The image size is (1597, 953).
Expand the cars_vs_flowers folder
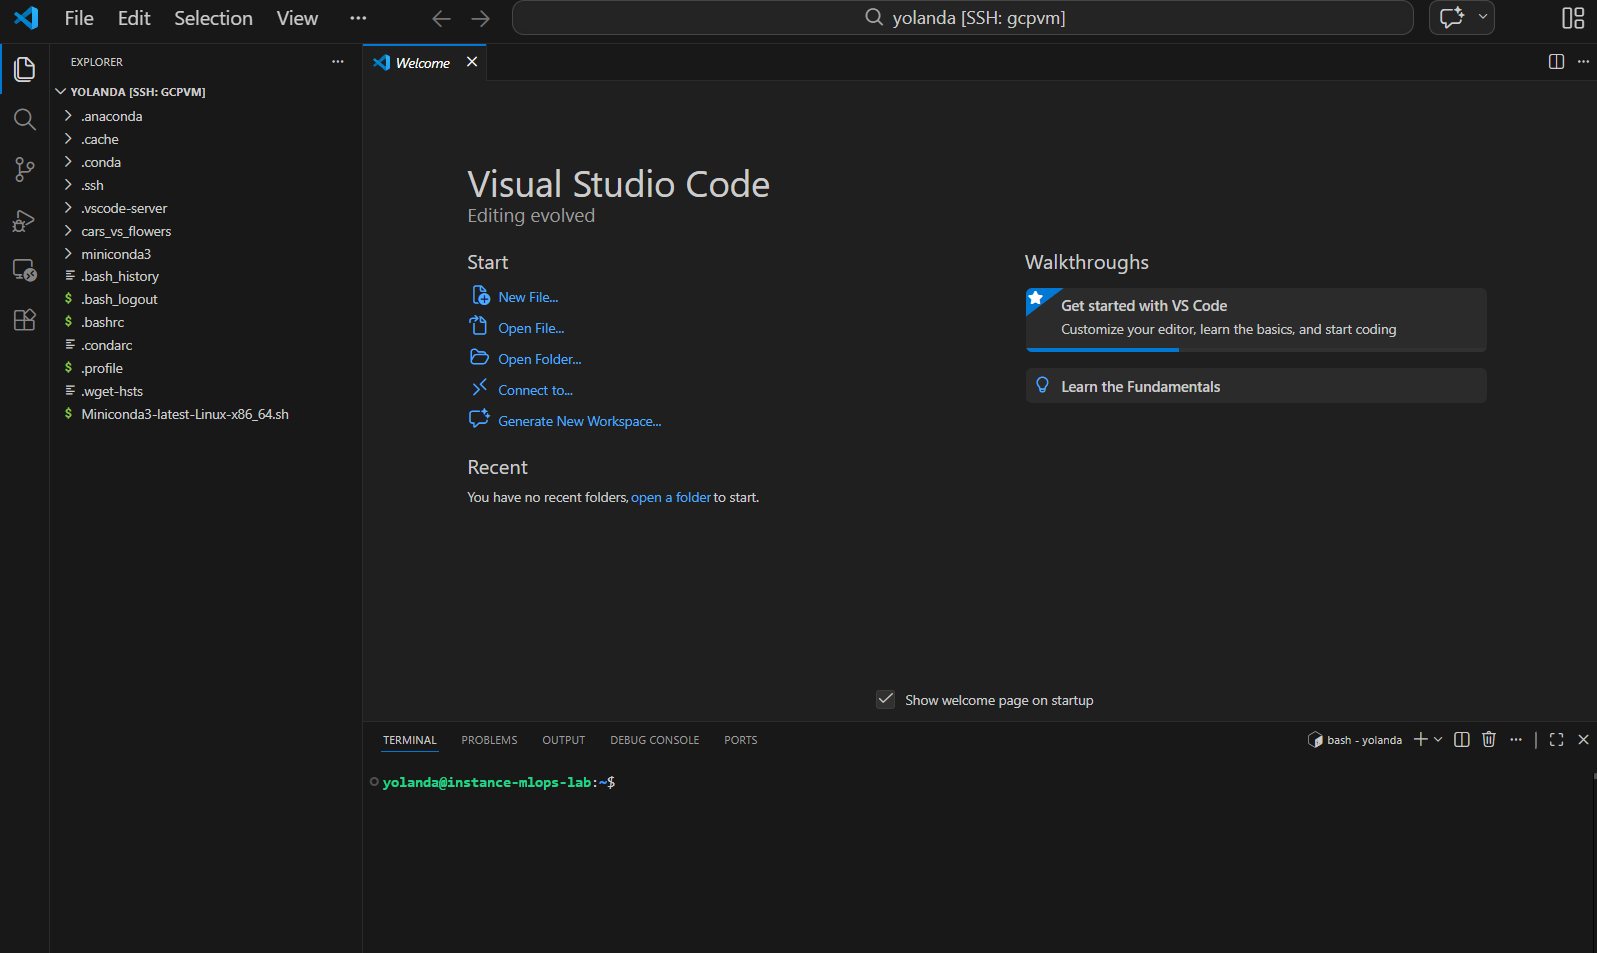(126, 231)
